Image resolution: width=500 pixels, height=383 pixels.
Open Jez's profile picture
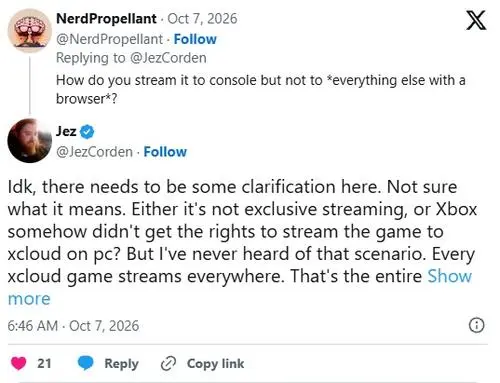(x=30, y=141)
